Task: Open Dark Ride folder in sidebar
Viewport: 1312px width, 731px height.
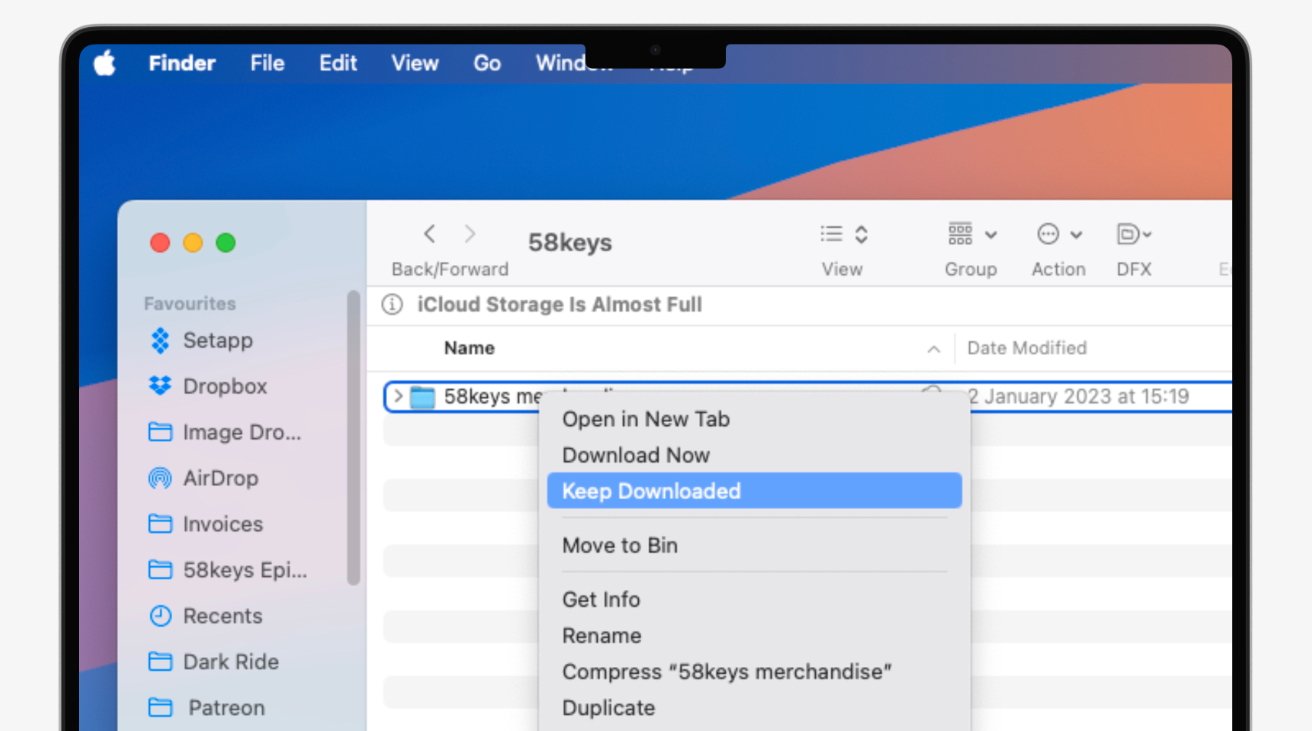Action: coord(213,662)
